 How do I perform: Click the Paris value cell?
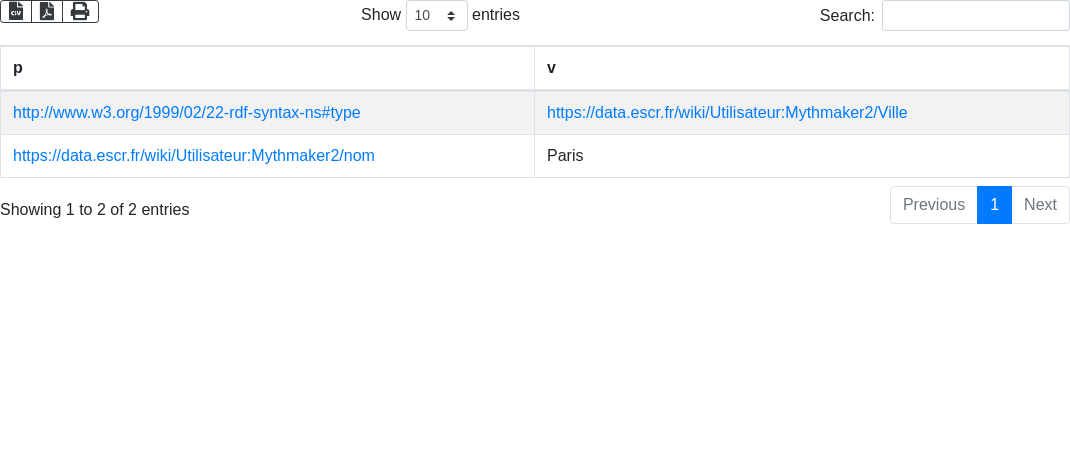[565, 156]
